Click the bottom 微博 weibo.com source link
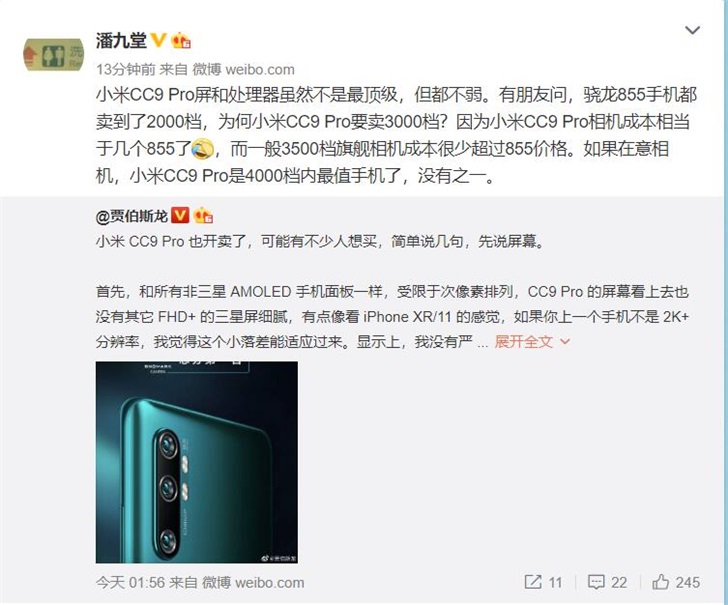The image size is (728, 605). (x=254, y=582)
